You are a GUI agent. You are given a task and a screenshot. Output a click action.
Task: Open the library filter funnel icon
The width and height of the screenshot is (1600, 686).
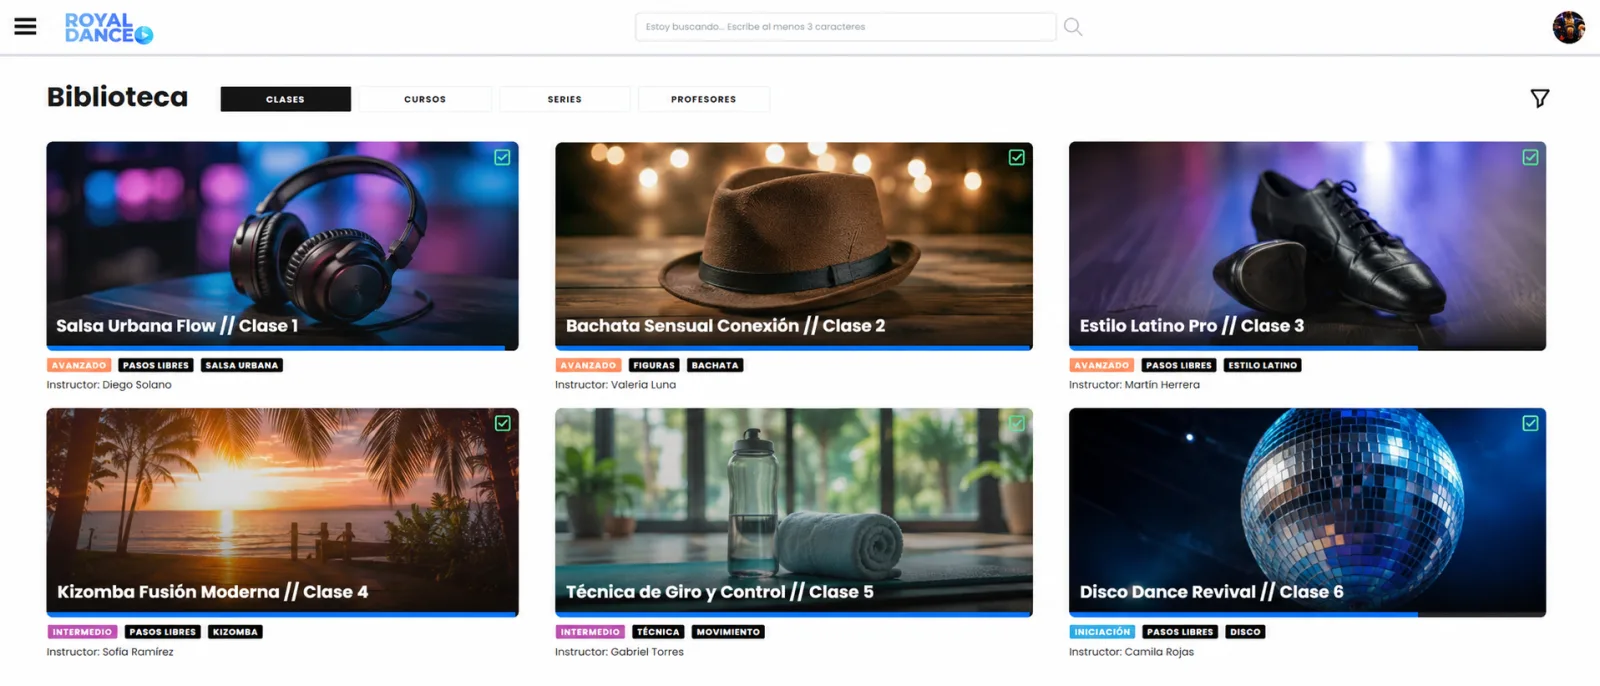point(1540,98)
